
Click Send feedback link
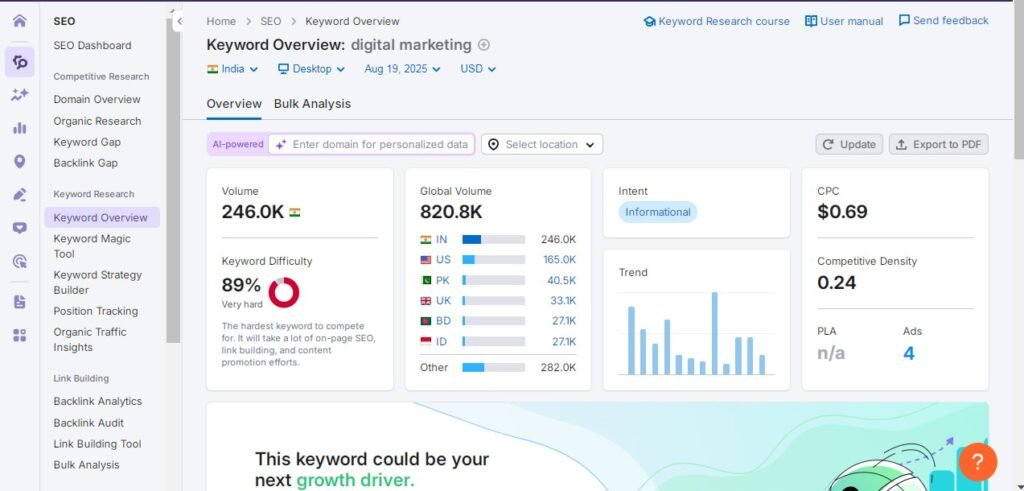tap(944, 20)
